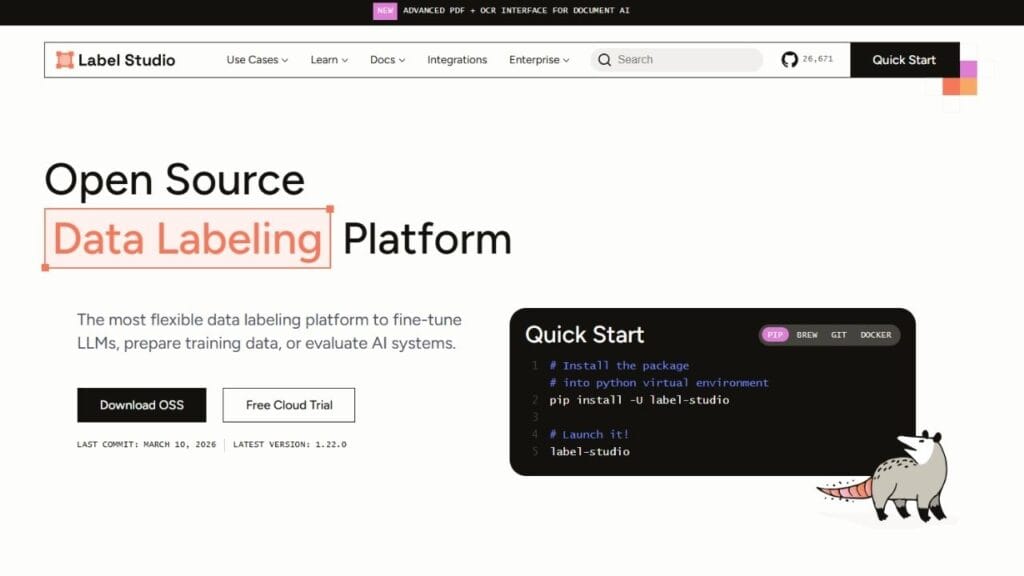The width and height of the screenshot is (1024, 576).
Task: Click the Download OSS button
Action: pos(141,404)
